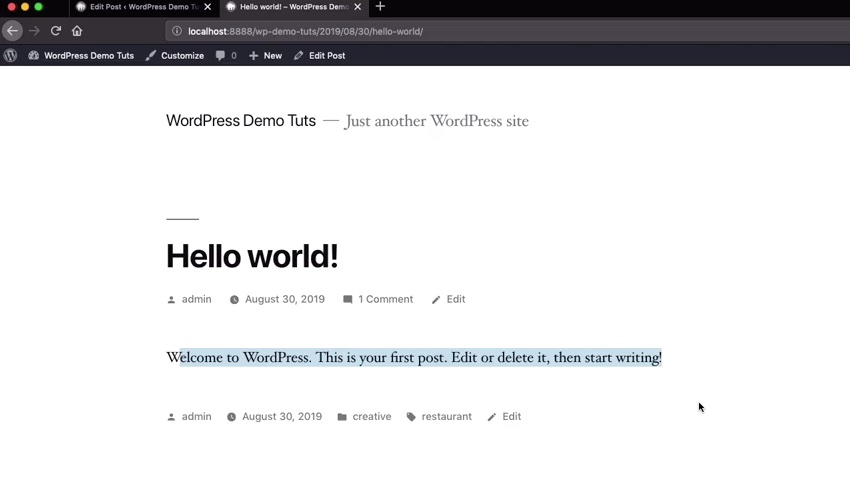Click the footer clock icon before date
Screen dimensions: 850x478
pos(231,417)
